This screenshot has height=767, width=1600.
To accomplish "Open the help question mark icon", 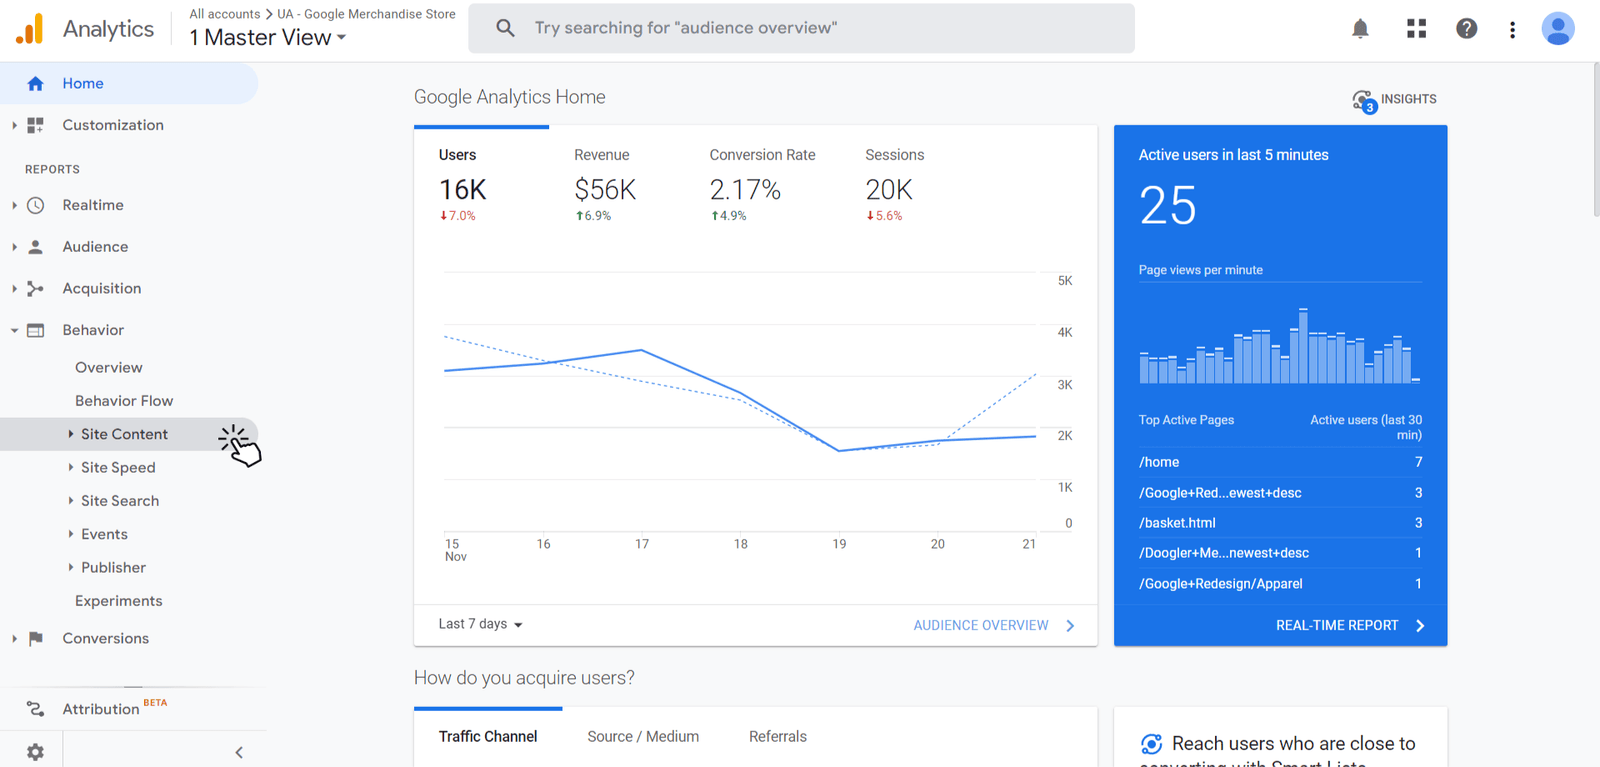I will pos(1466,29).
